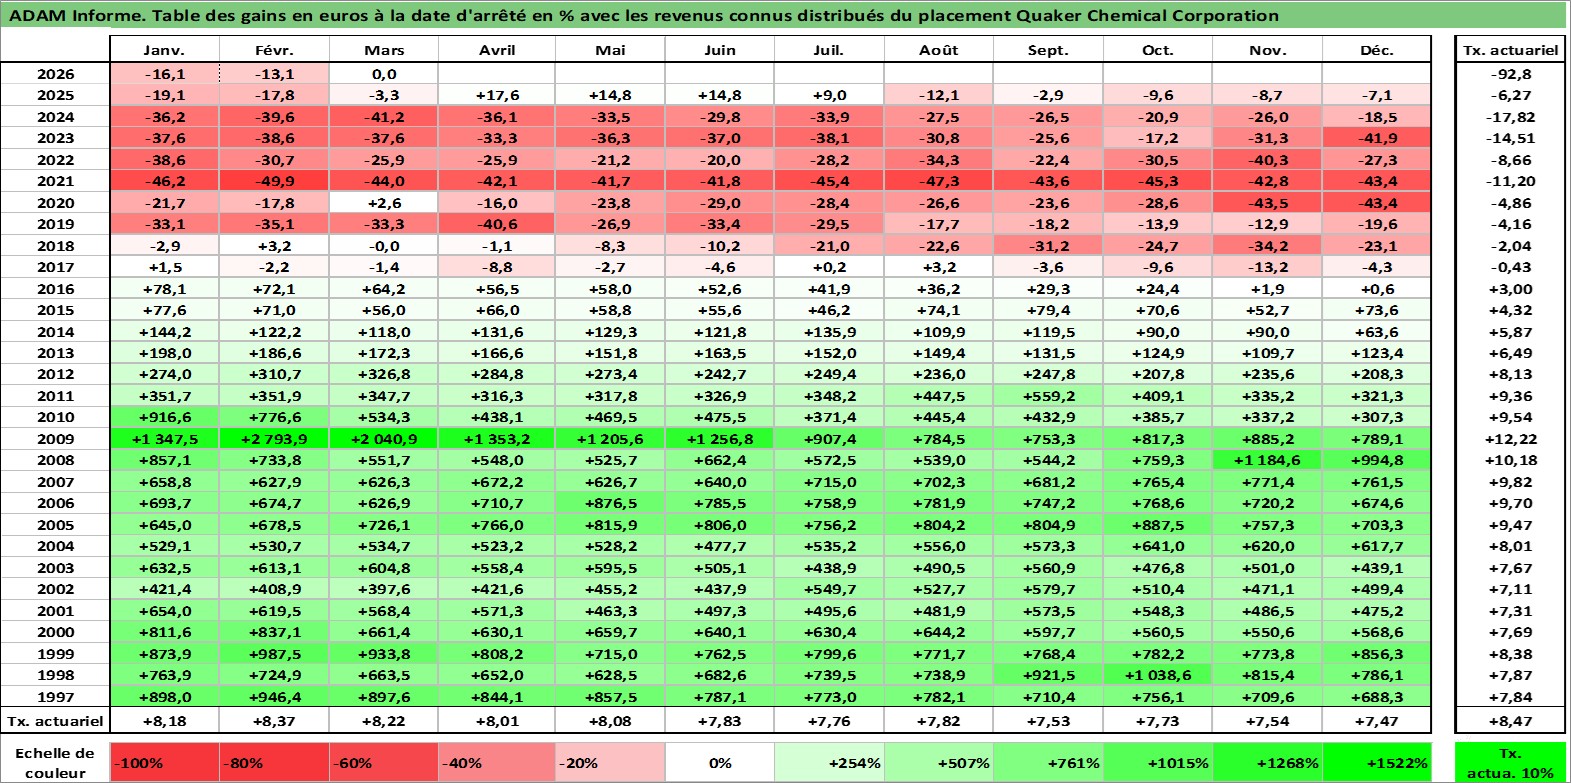Select the Août column header
Image resolution: width=1571 pixels, height=783 pixels.
pos(938,50)
